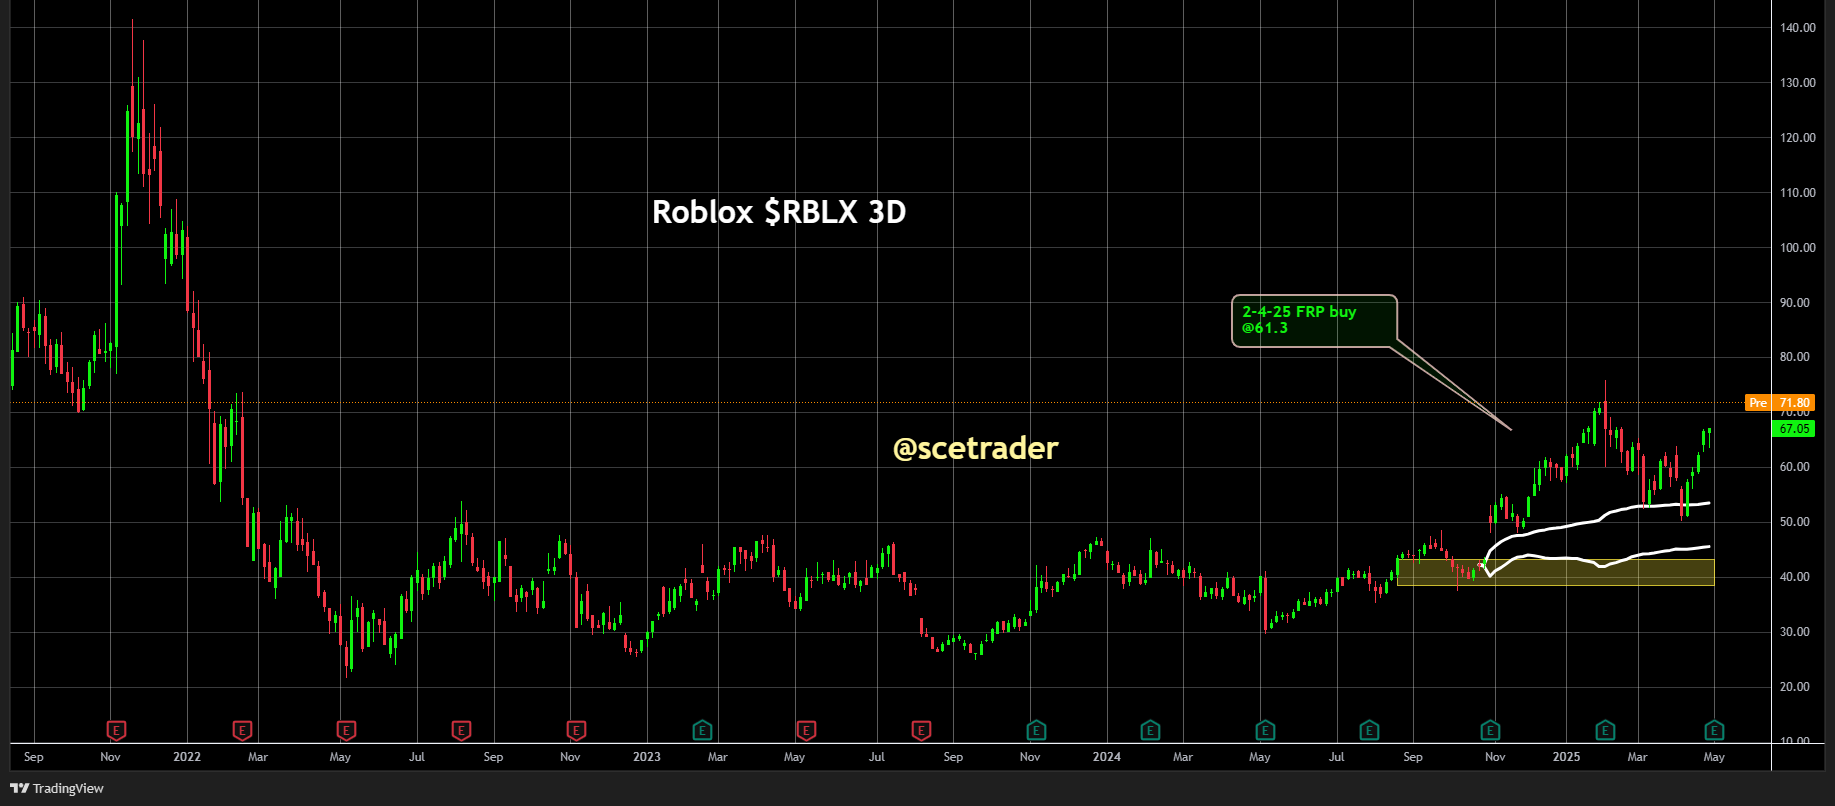Click the earnings marker at May 2025
The height and width of the screenshot is (806, 1835).
point(1714,730)
